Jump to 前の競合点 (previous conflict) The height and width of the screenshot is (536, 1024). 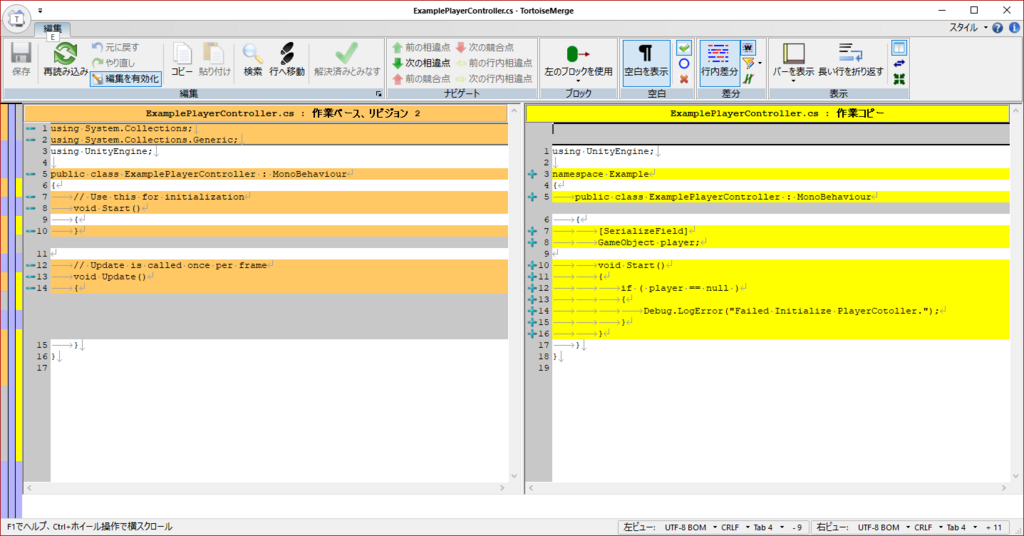[421, 78]
